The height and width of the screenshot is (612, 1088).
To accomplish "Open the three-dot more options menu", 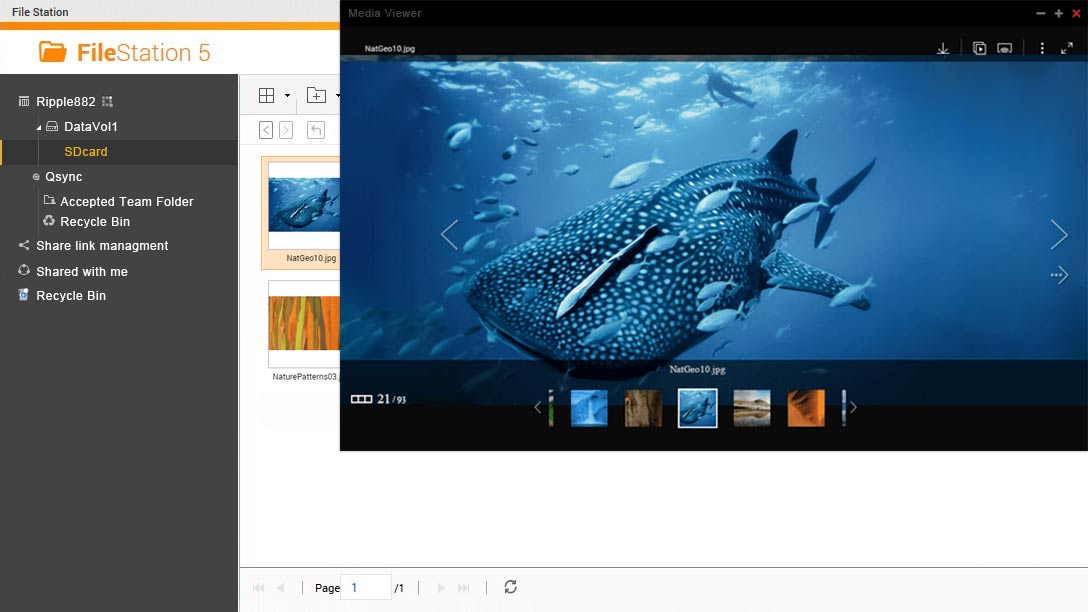I will tap(1042, 49).
